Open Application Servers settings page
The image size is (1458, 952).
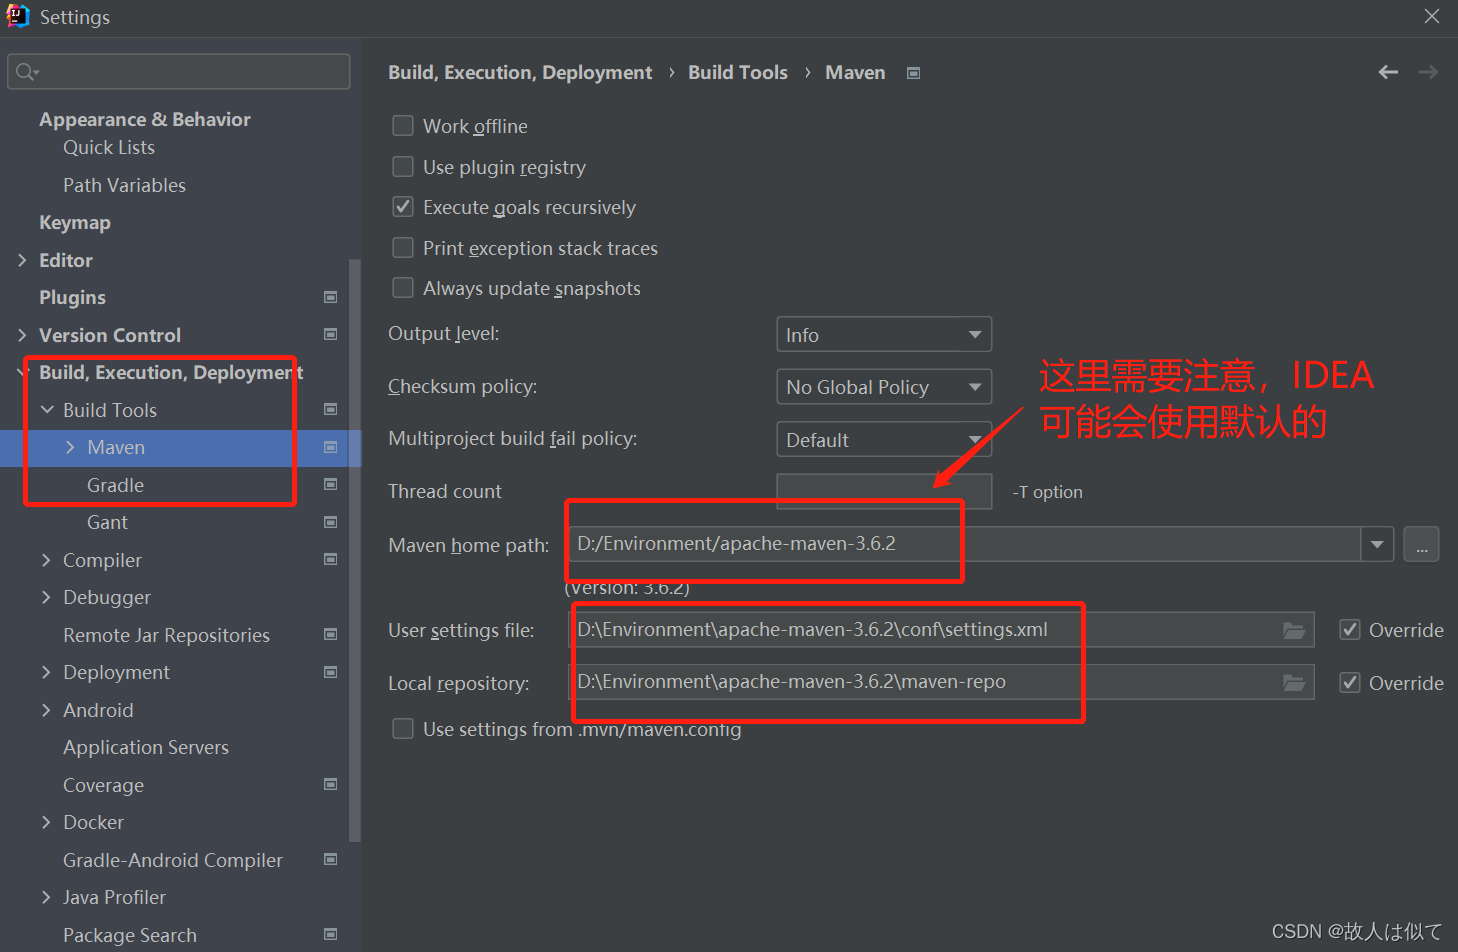point(146,747)
